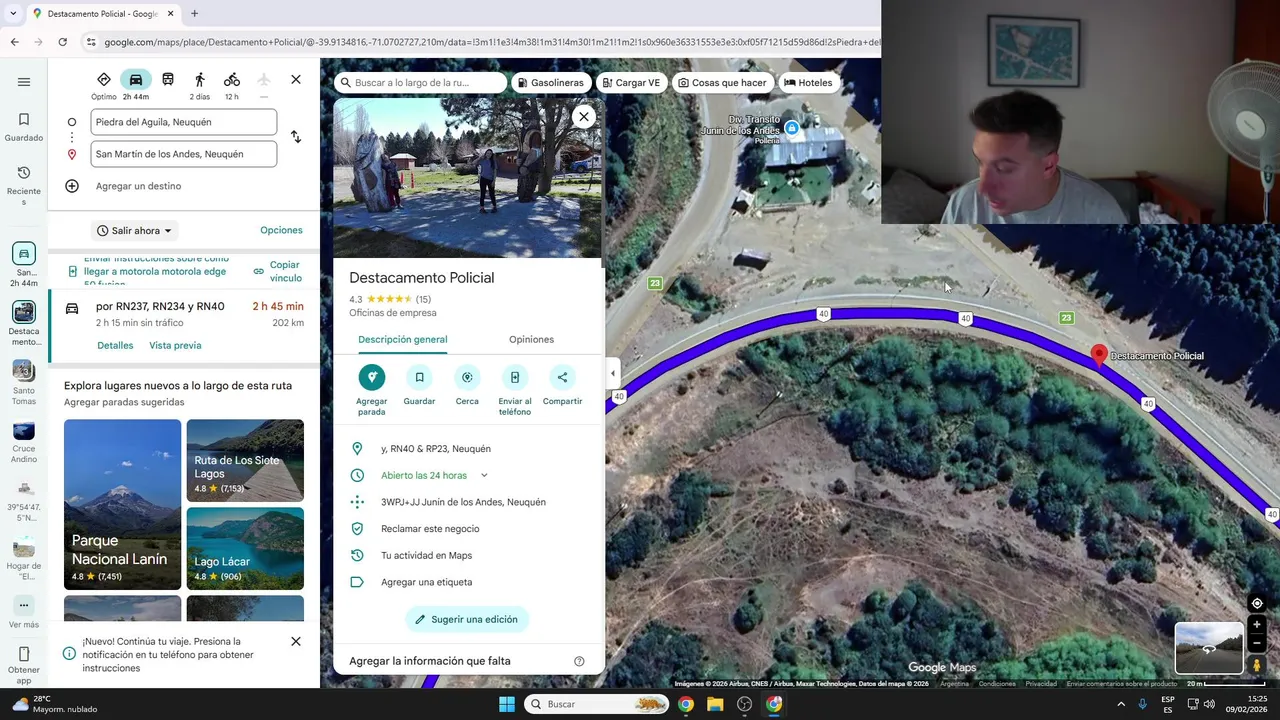Viewport: 1280px width, 720px height.
Task: Click the 3WPJ+JJ plus code row
Action: pos(469,502)
